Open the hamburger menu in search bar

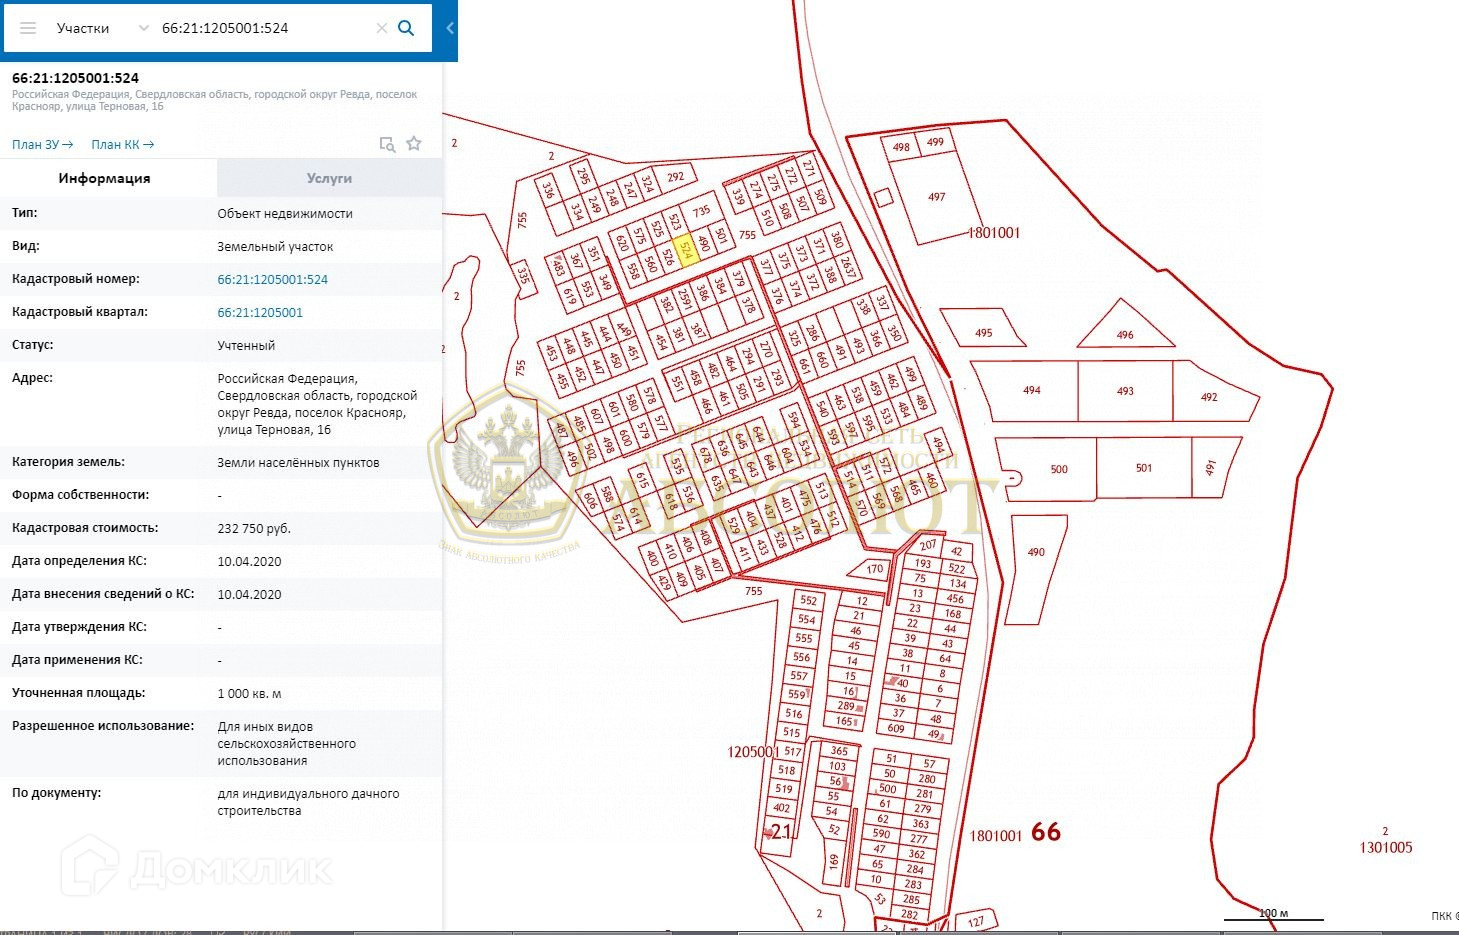click(x=28, y=28)
